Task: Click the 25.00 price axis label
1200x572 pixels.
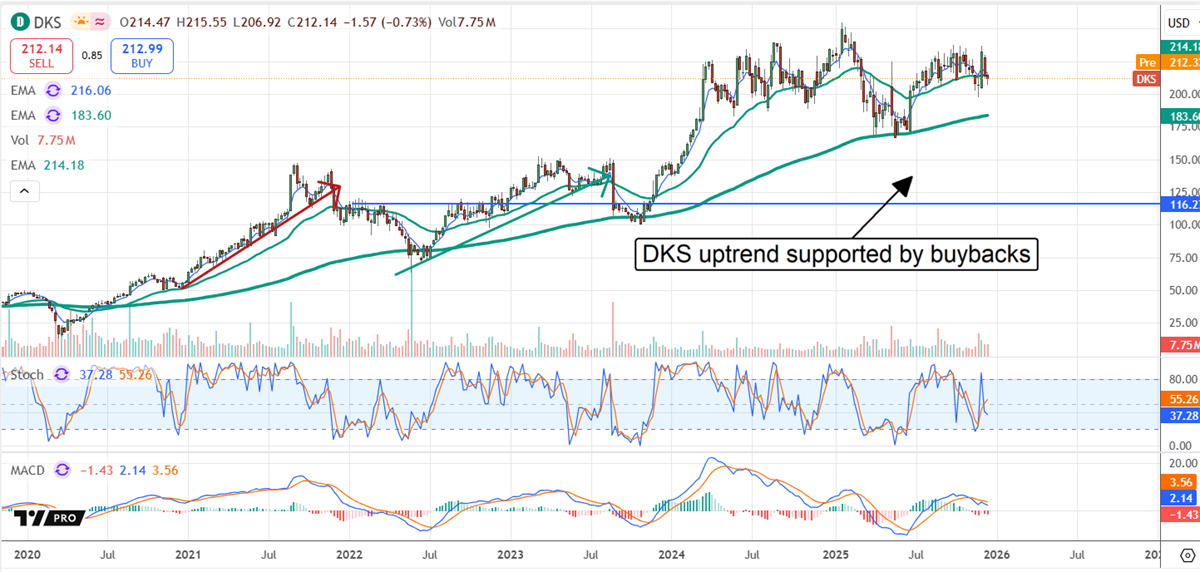Action: click(x=1183, y=322)
